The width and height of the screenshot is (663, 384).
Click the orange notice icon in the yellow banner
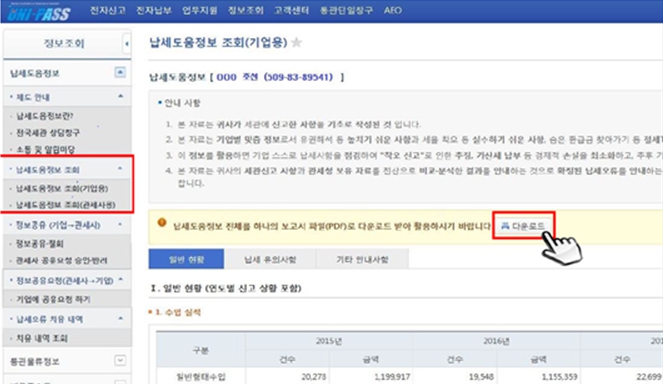click(x=162, y=222)
